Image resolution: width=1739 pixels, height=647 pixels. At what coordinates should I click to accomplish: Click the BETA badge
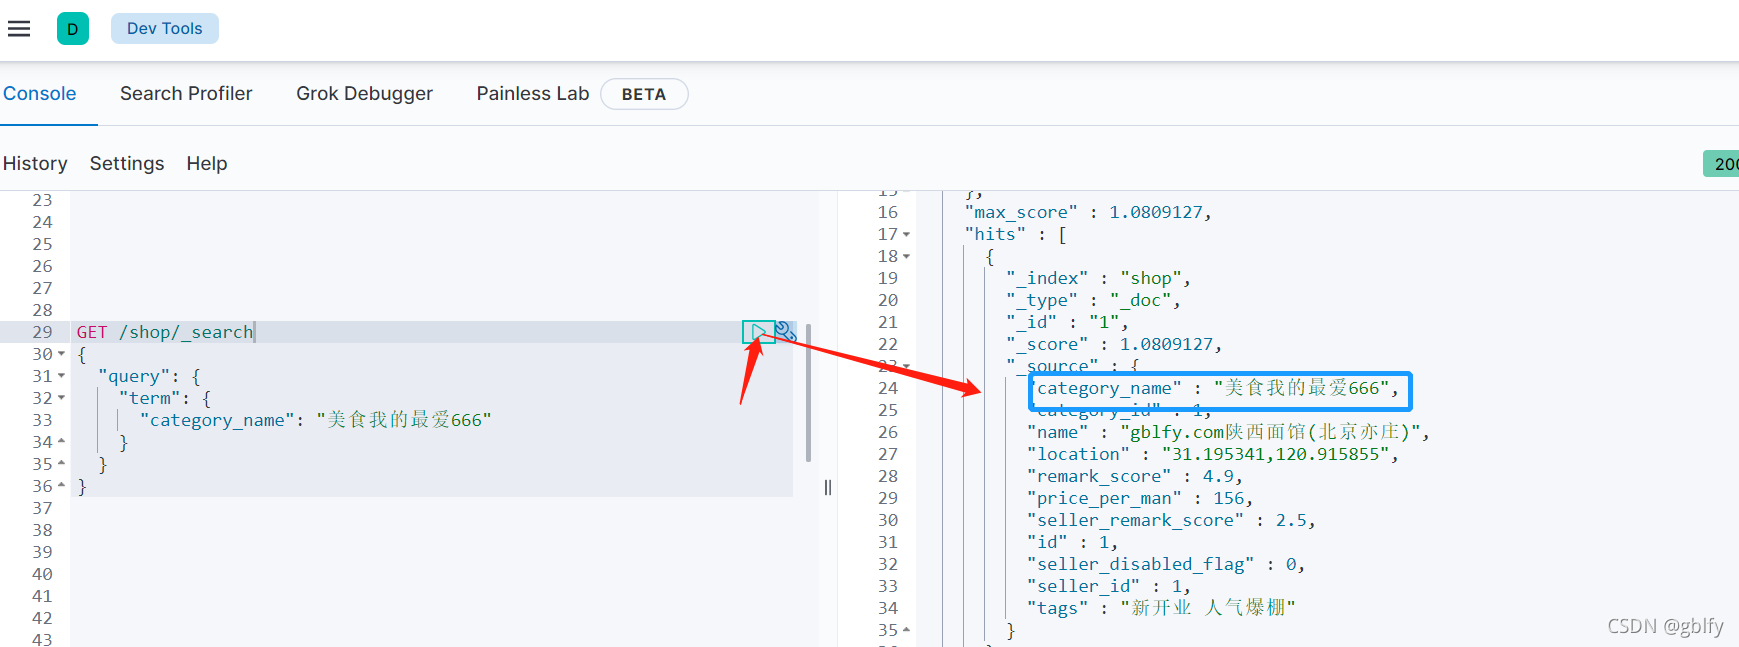pos(644,94)
